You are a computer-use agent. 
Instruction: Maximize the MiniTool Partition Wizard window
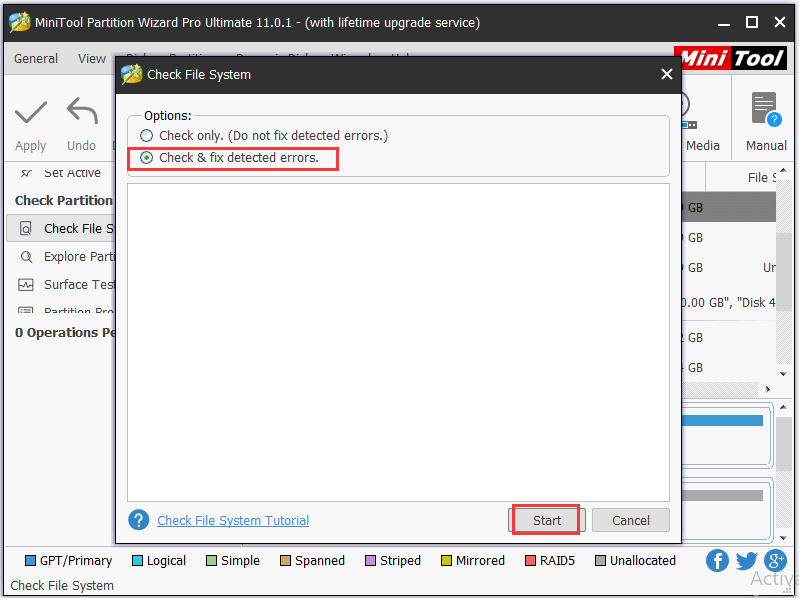point(752,22)
